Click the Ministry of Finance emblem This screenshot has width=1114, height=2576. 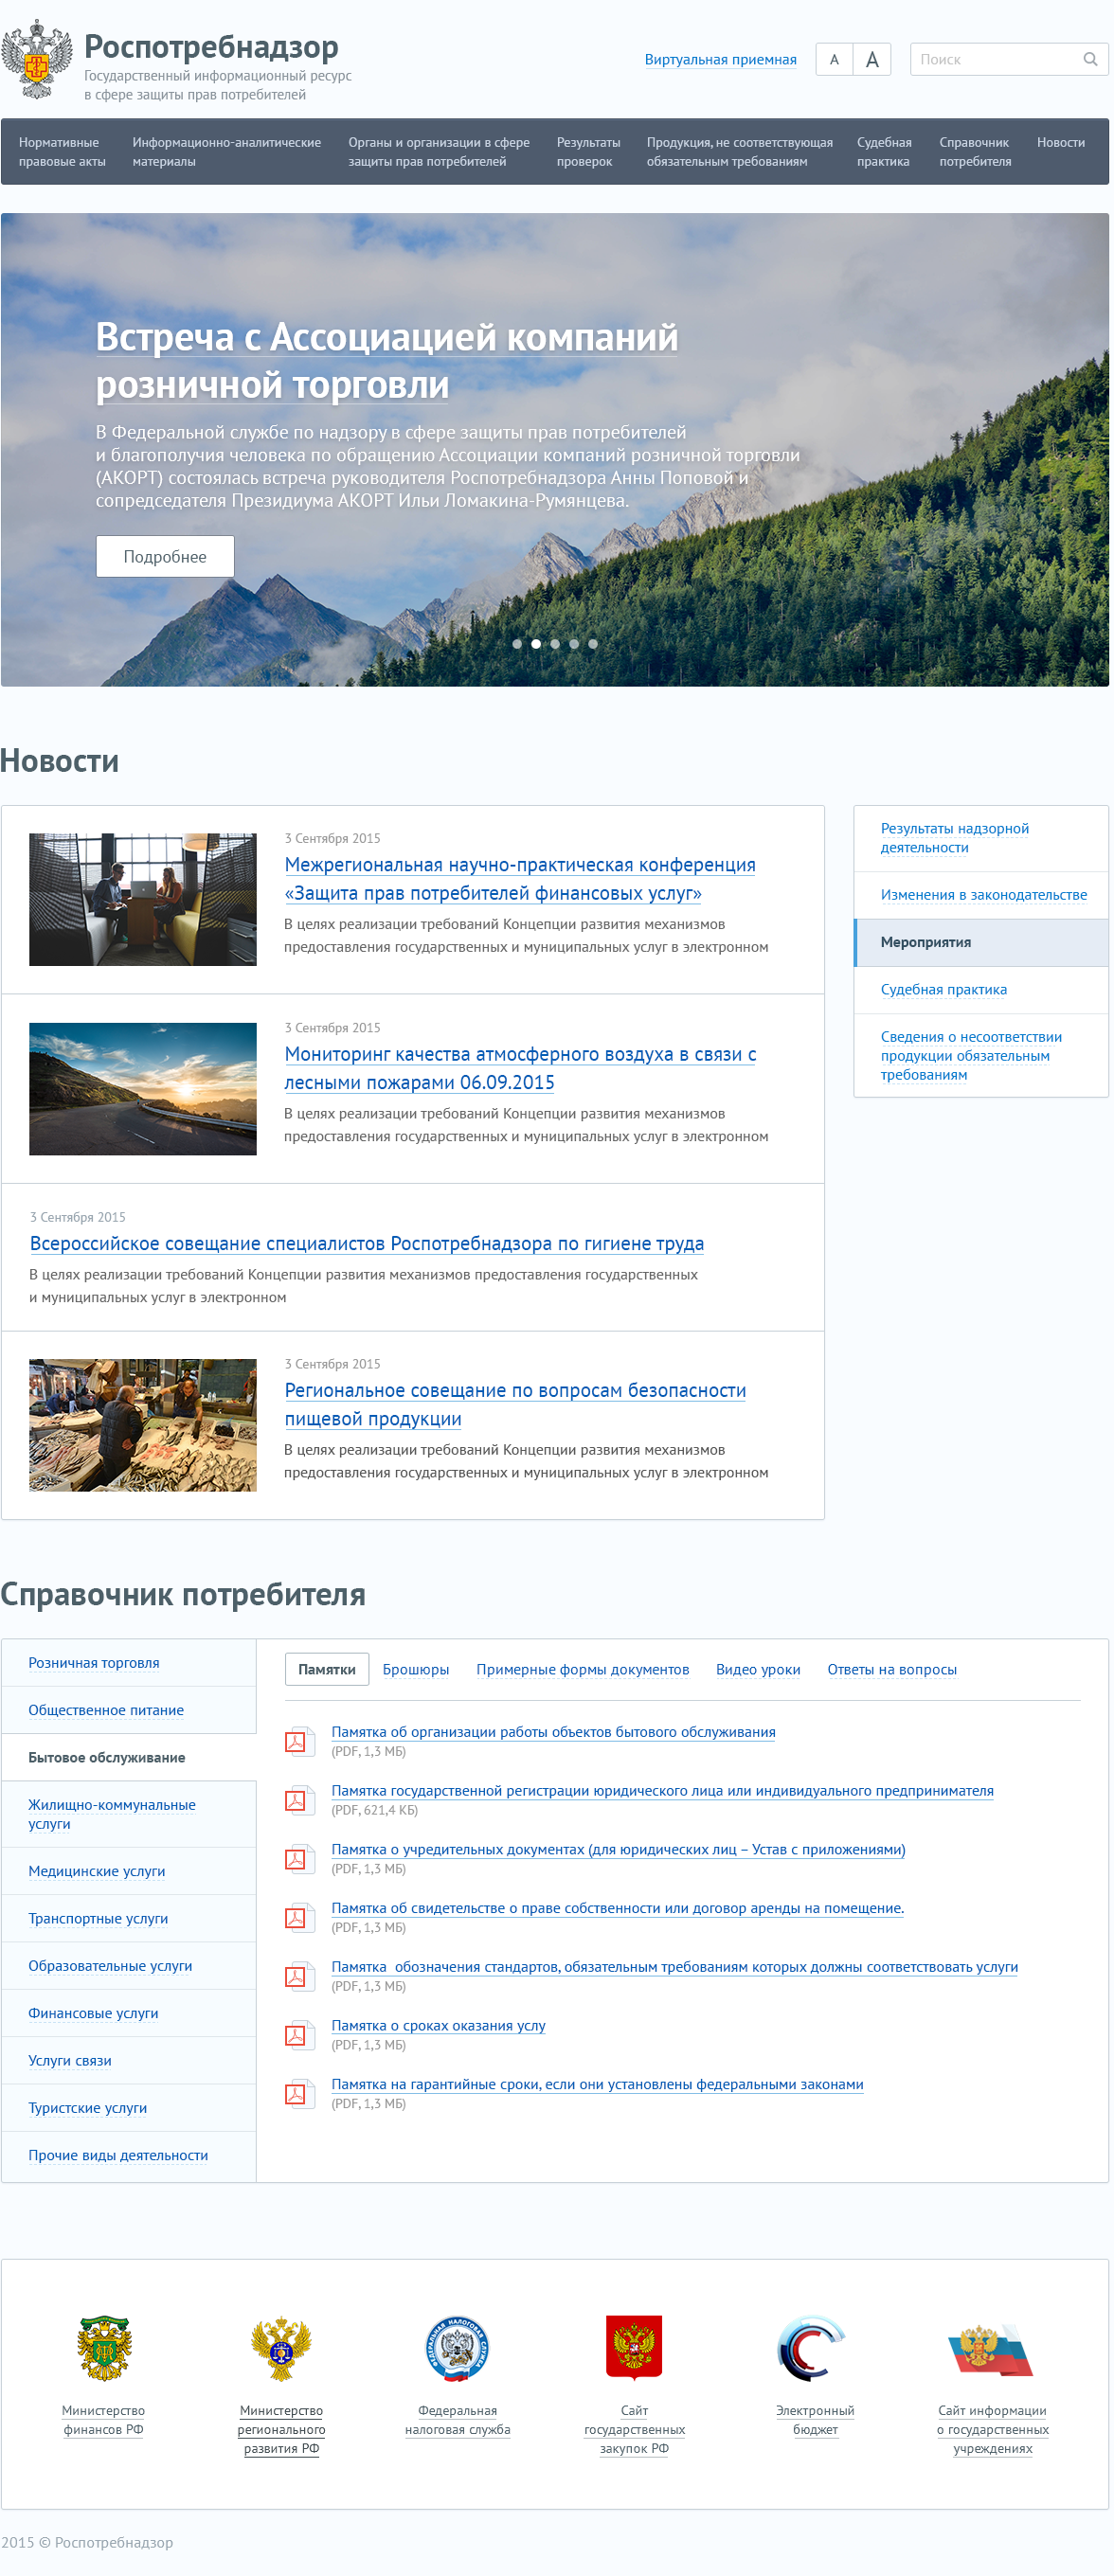pos(104,2348)
